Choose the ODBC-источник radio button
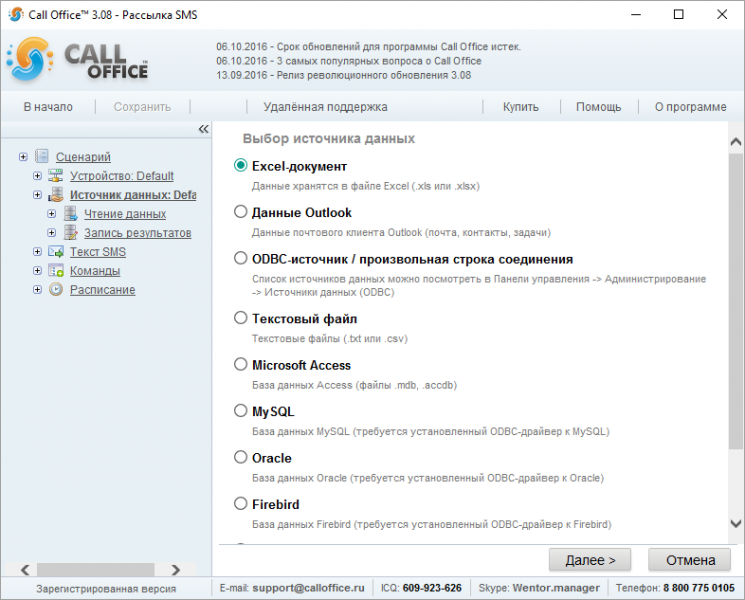 click(x=240, y=258)
